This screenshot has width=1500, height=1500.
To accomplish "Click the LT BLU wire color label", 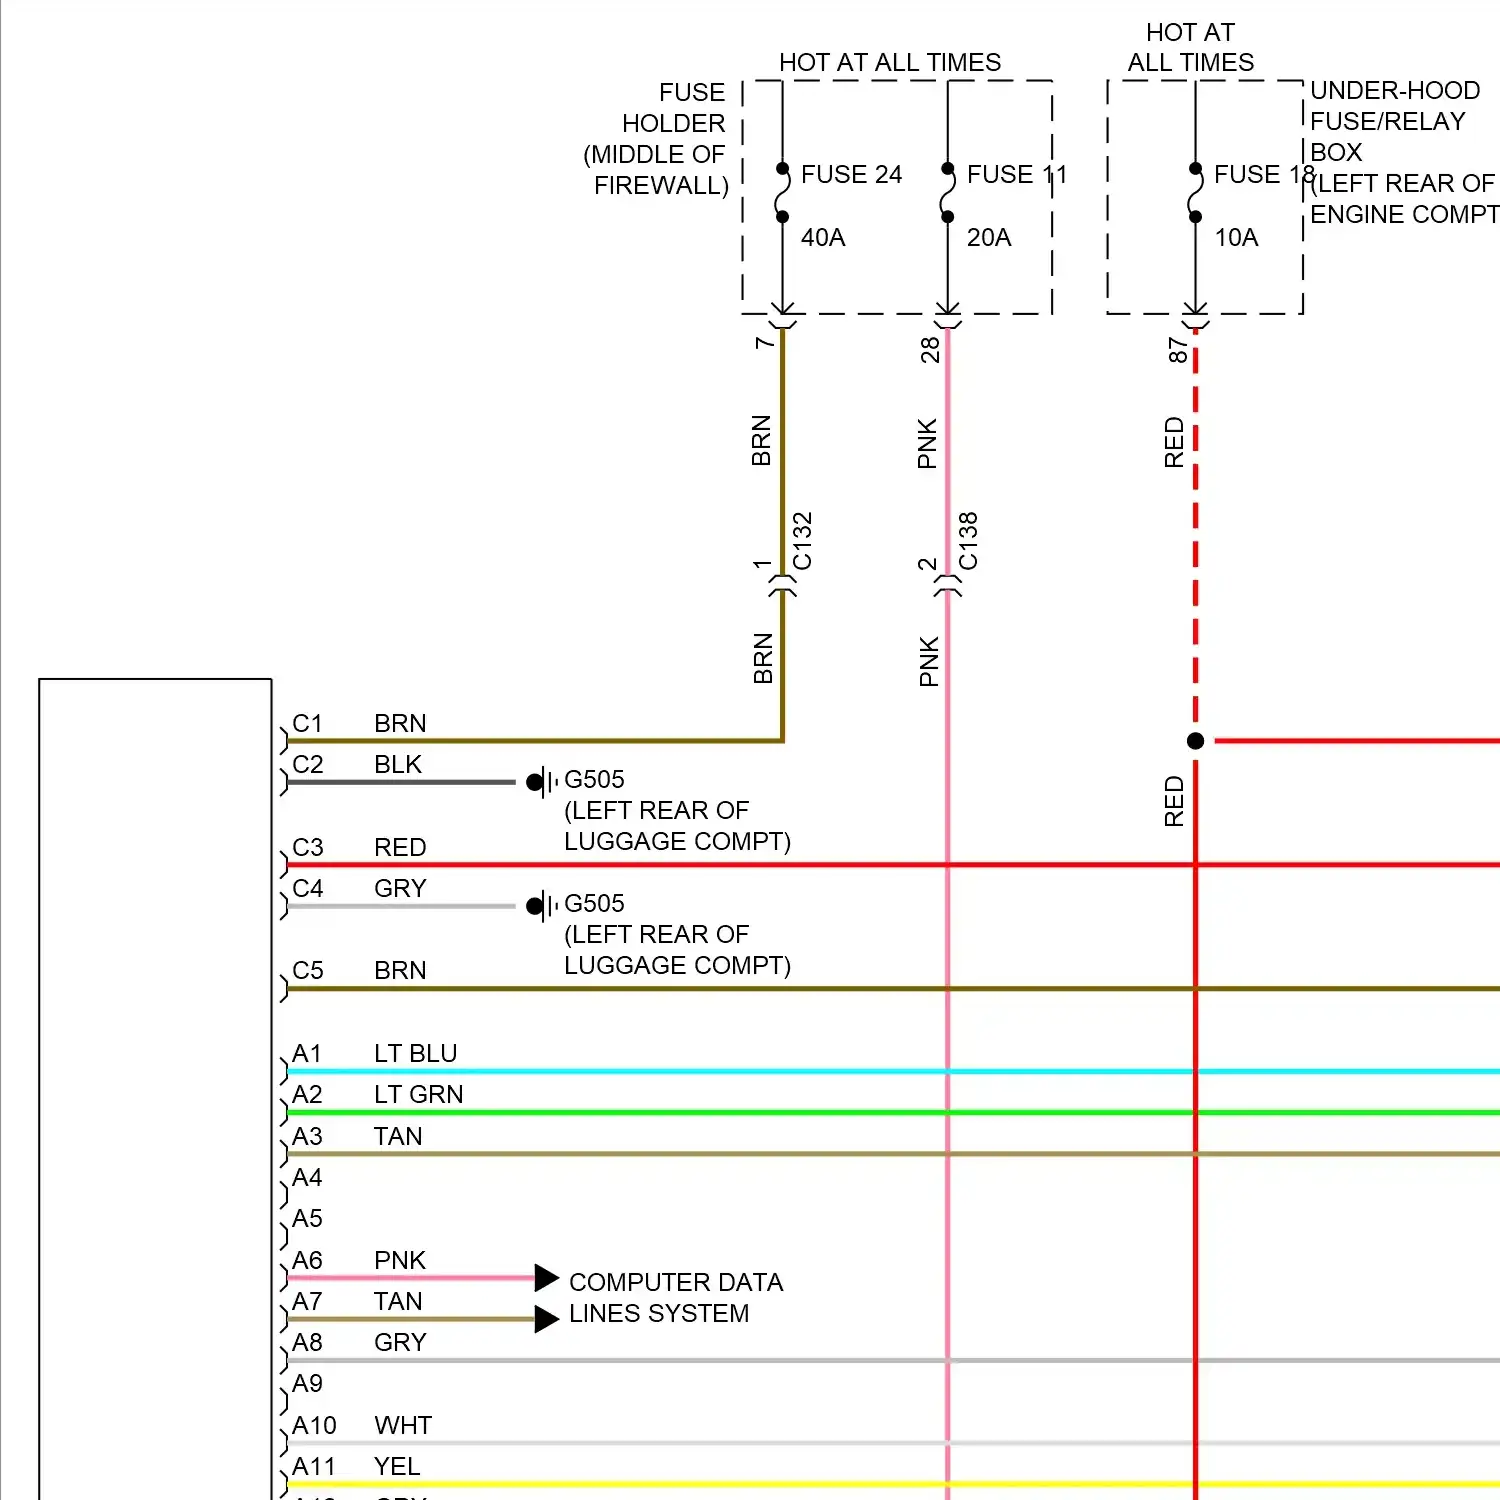I will (x=415, y=1053).
